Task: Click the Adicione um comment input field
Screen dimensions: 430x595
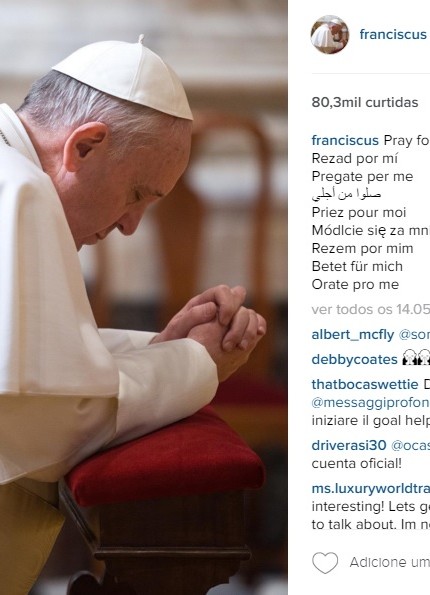Action: point(389,562)
